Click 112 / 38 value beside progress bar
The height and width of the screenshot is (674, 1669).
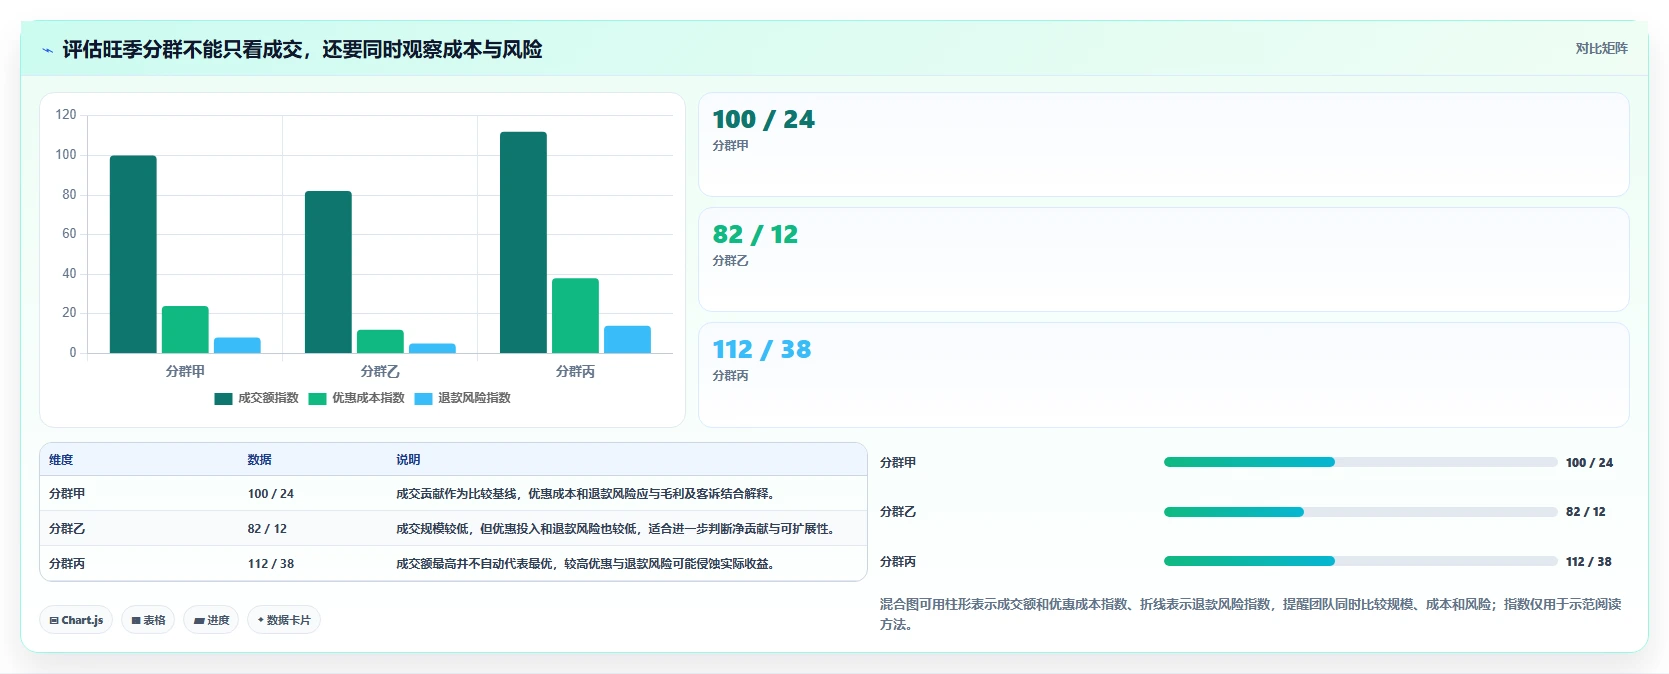(1589, 562)
